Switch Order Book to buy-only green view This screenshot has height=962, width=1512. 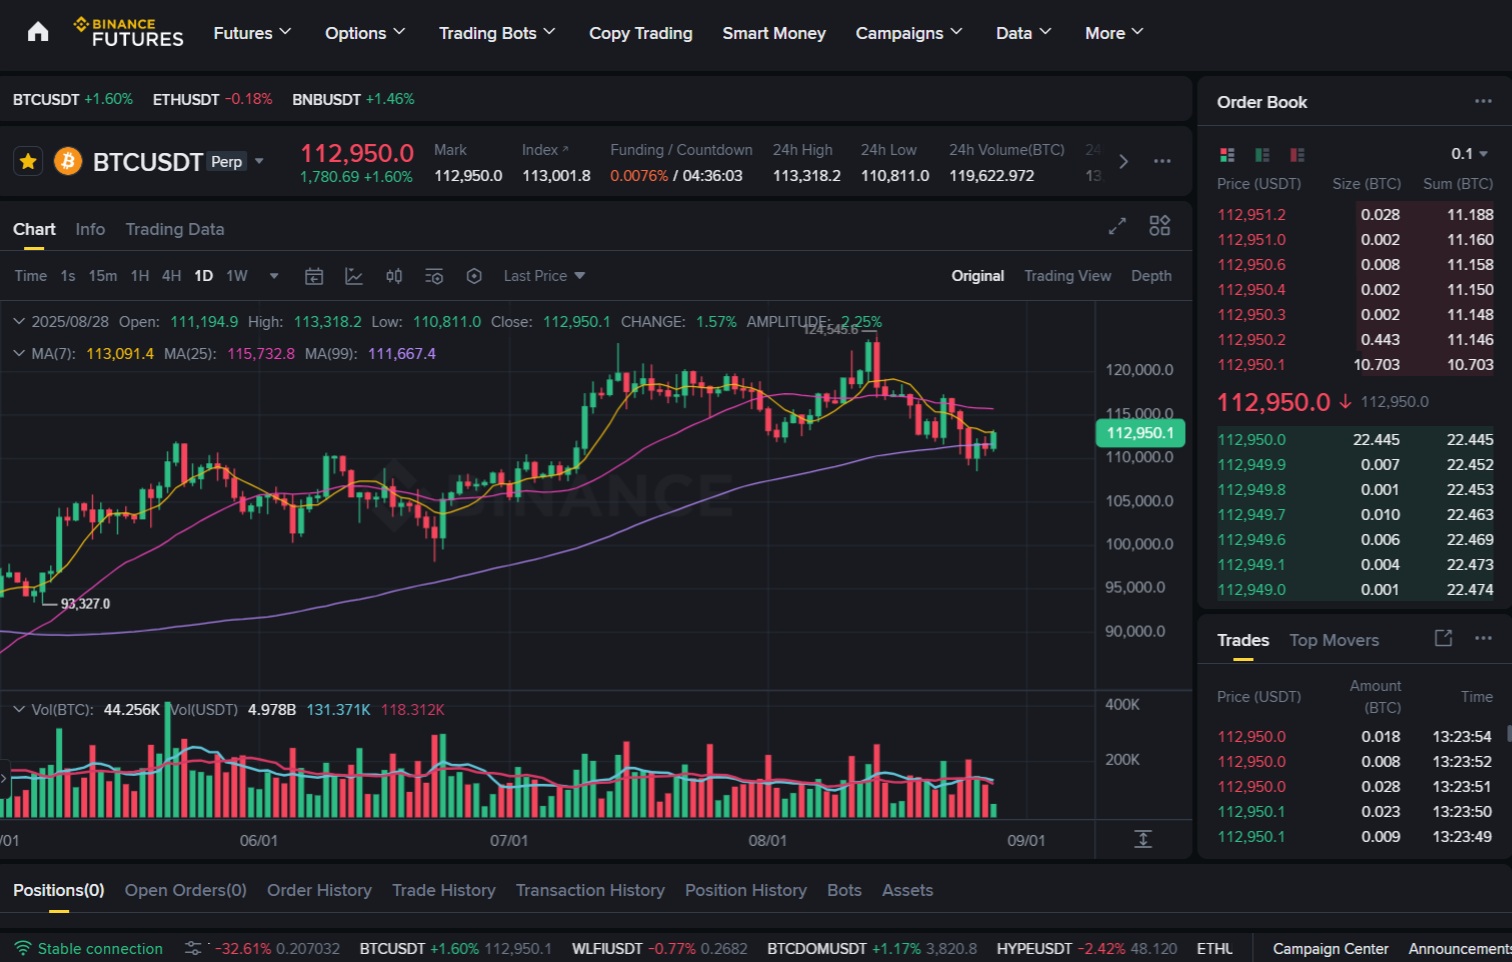[x=1261, y=155]
